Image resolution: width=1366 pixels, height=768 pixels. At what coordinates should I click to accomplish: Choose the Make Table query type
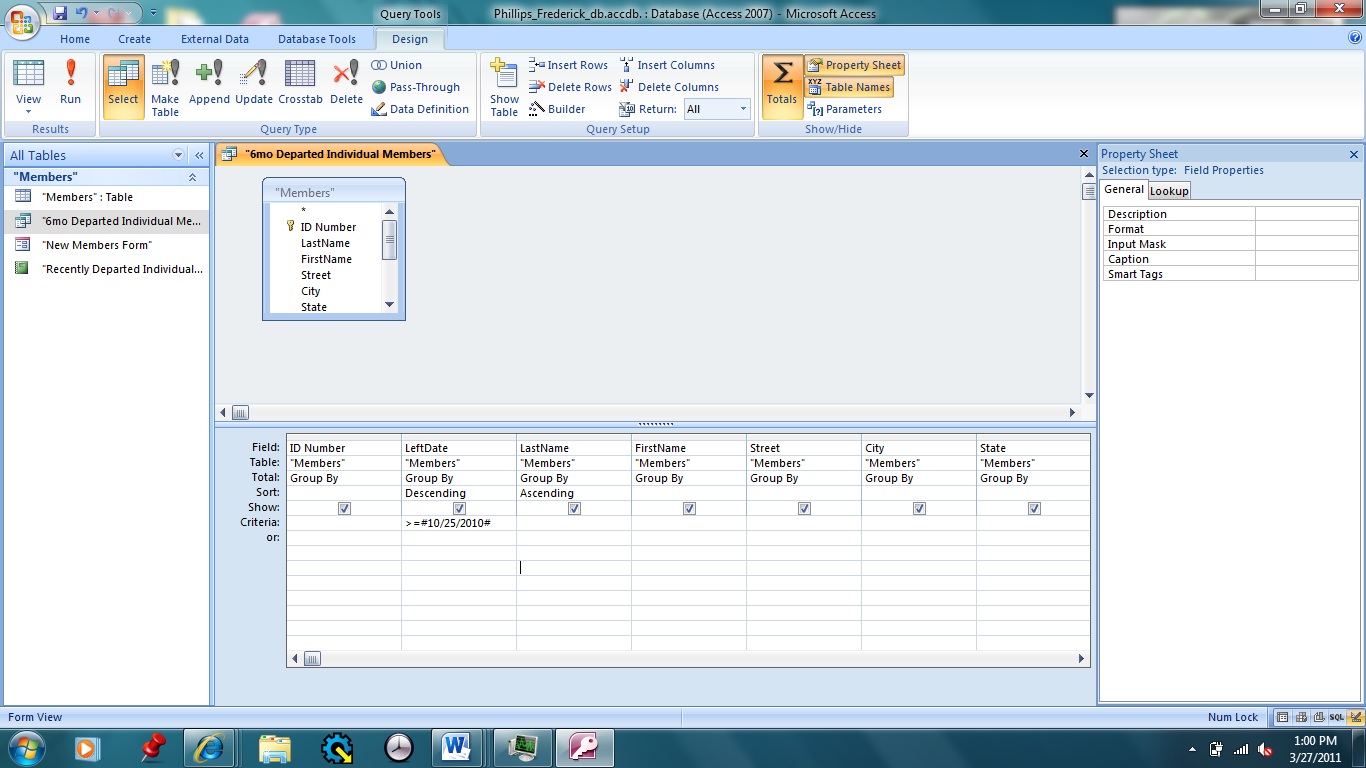165,87
